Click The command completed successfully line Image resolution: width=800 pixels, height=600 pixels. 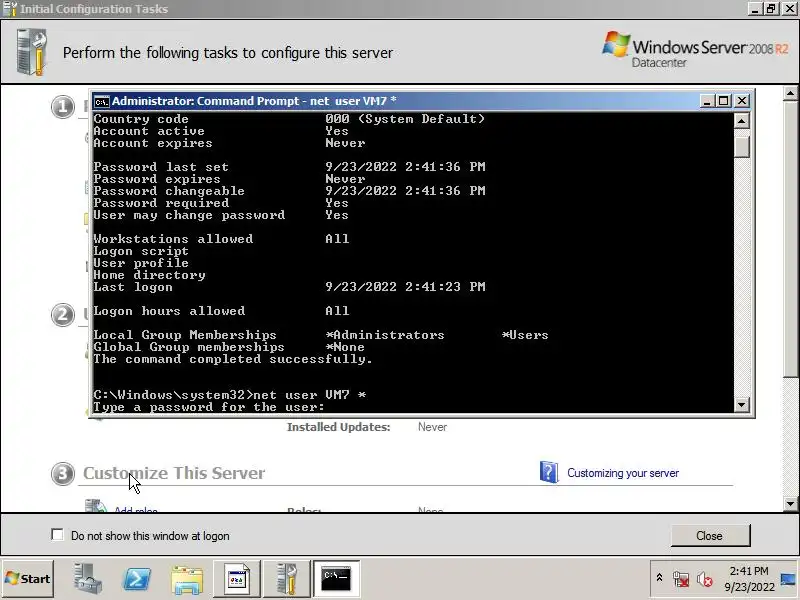(233, 359)
